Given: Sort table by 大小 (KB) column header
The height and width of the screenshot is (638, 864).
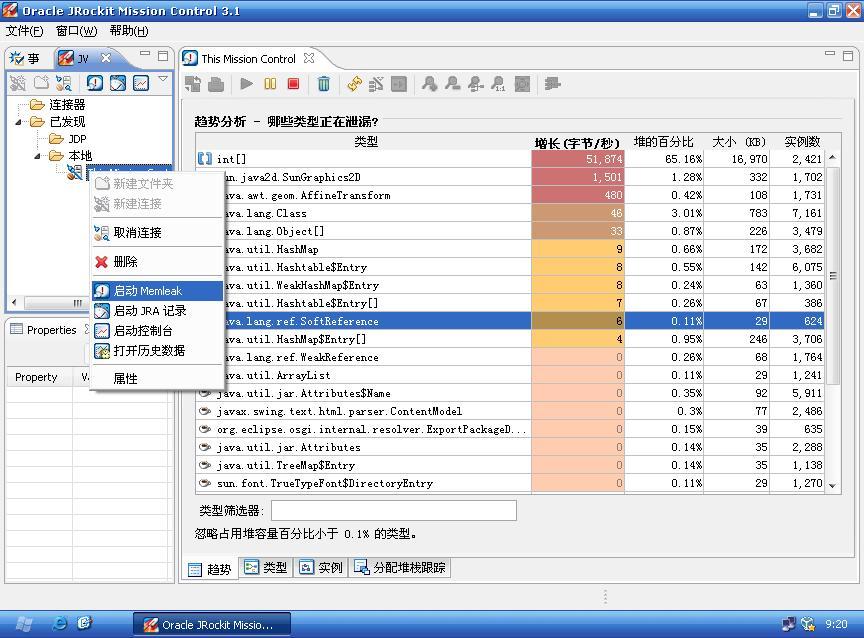Looking at the screenshot, I should pos(737,142).
